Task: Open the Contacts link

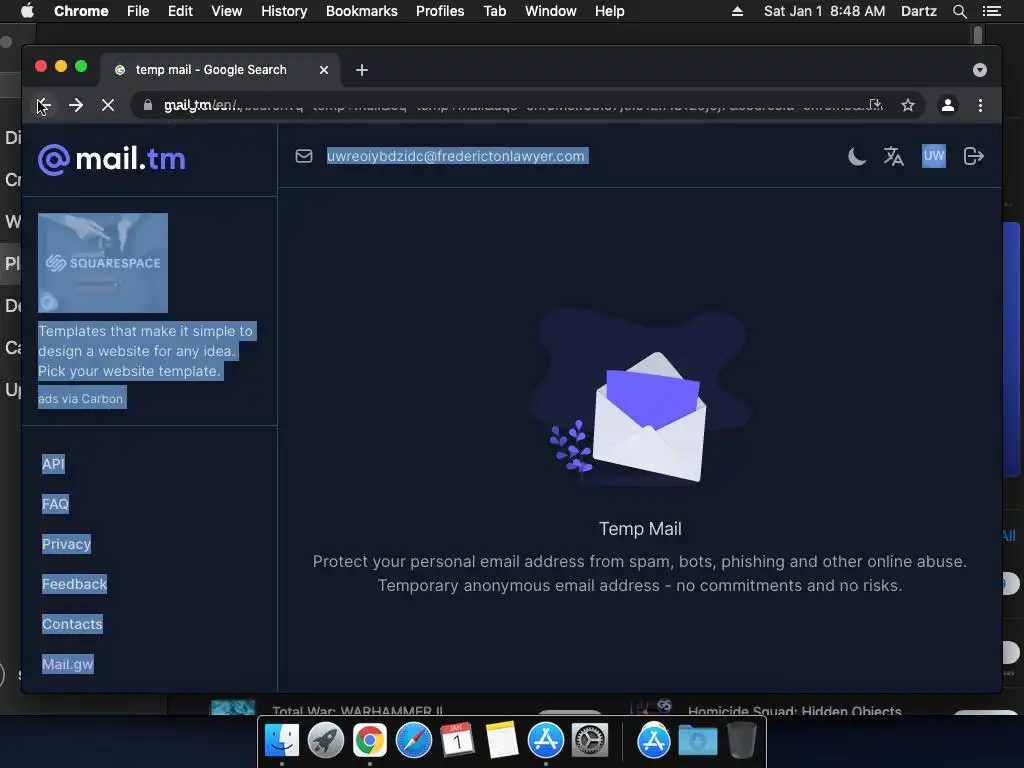Action: pyautogui.click(x=72, y=624)
